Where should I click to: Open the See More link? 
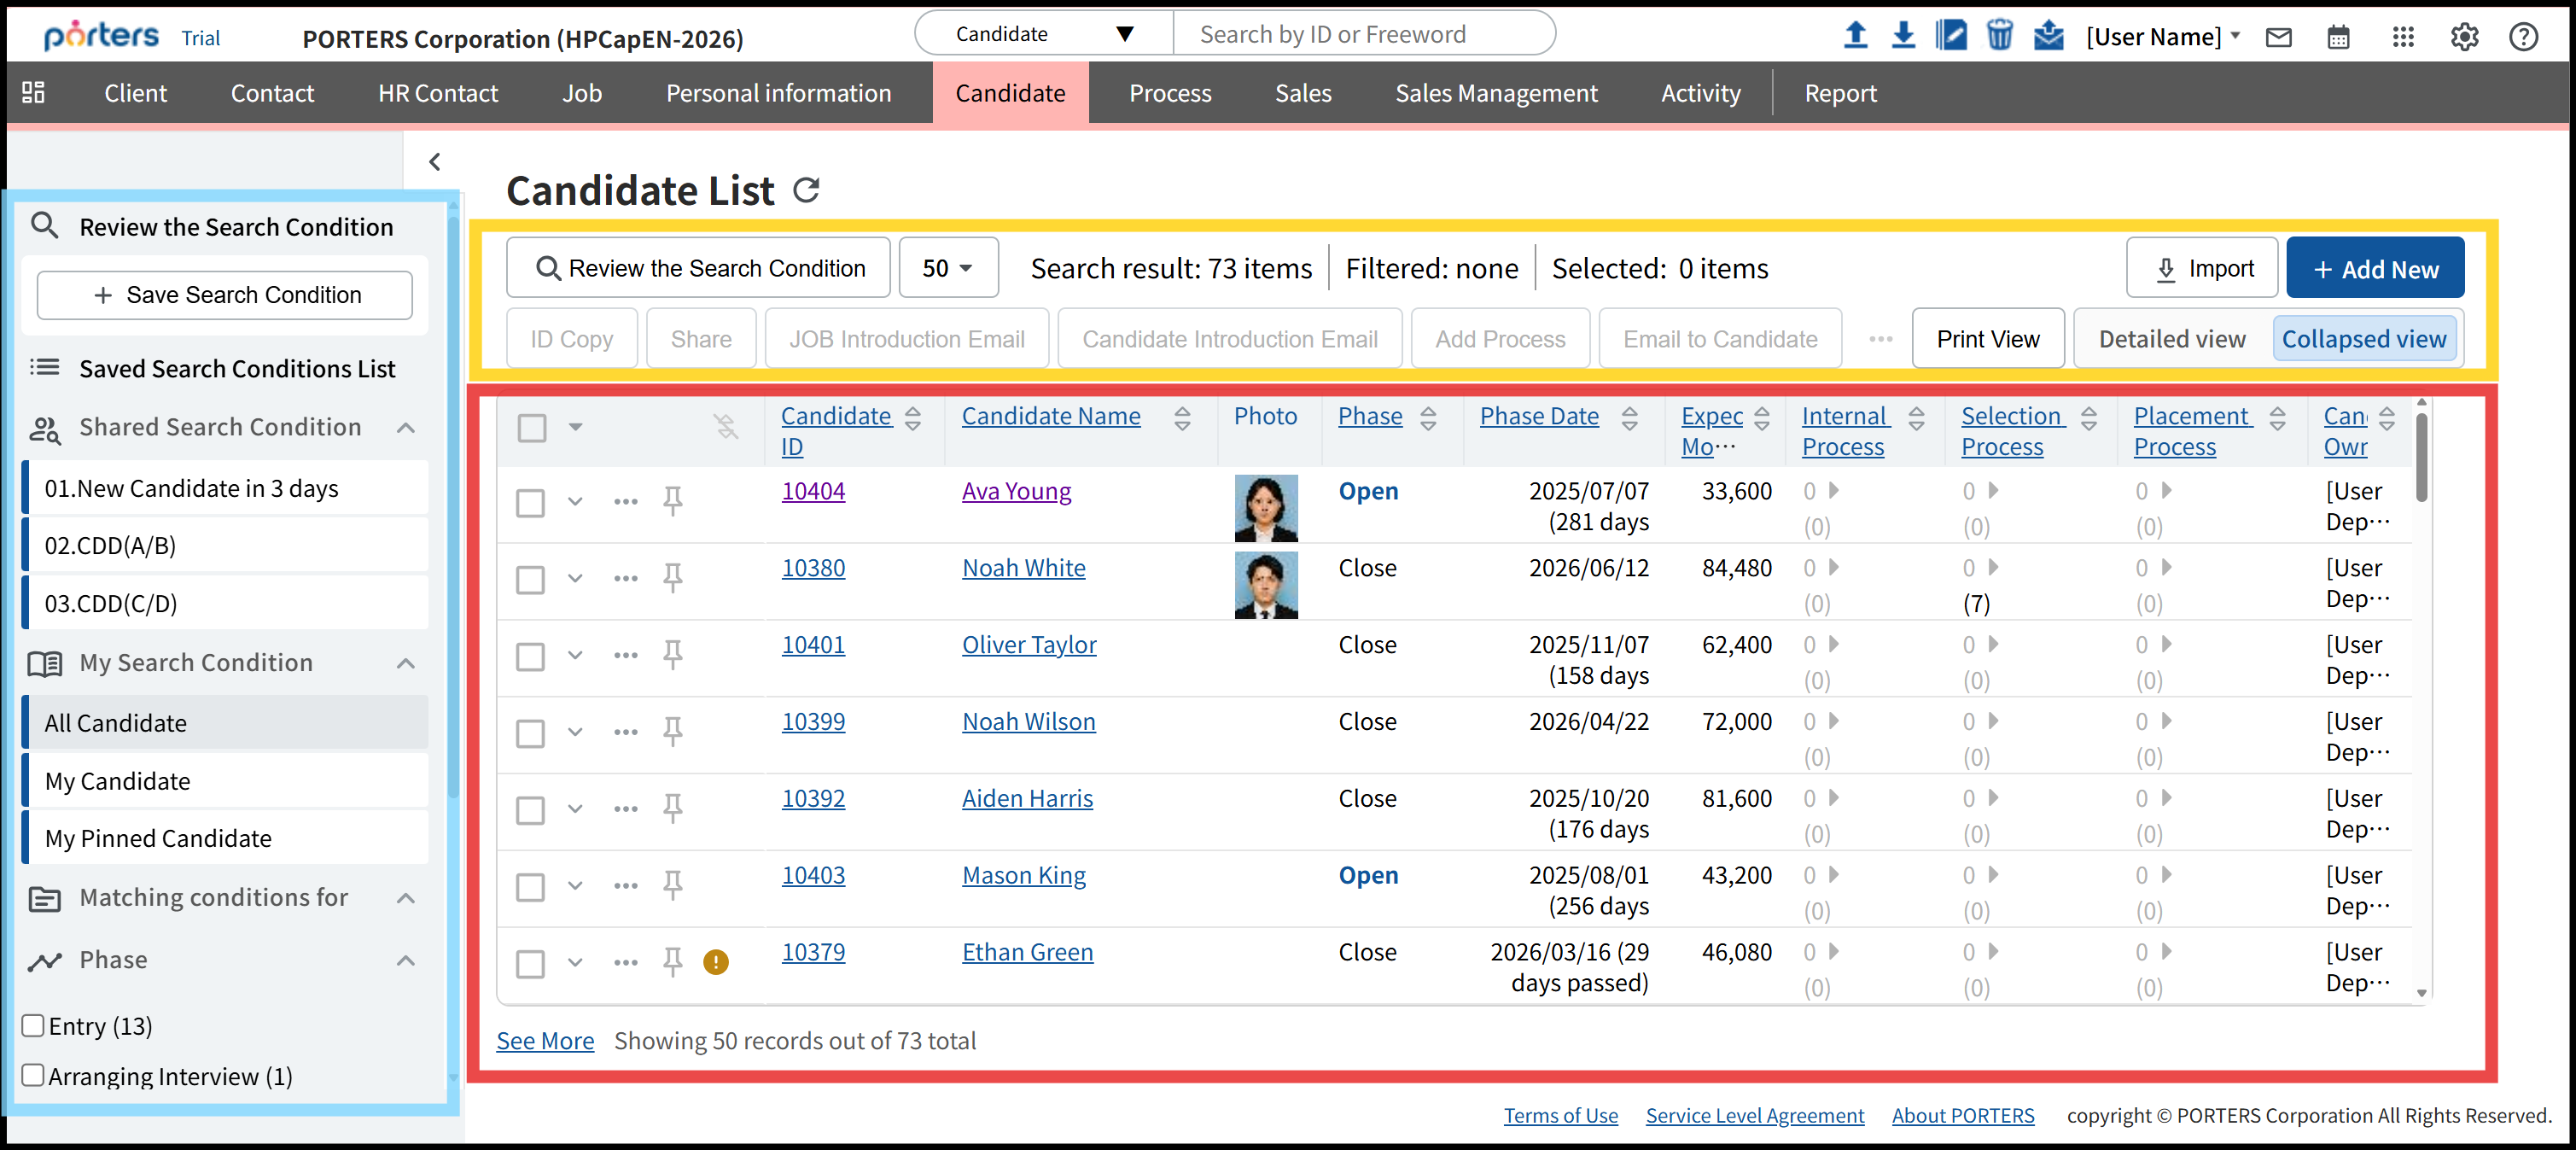pyautogui.click(x=545, y=1041)
